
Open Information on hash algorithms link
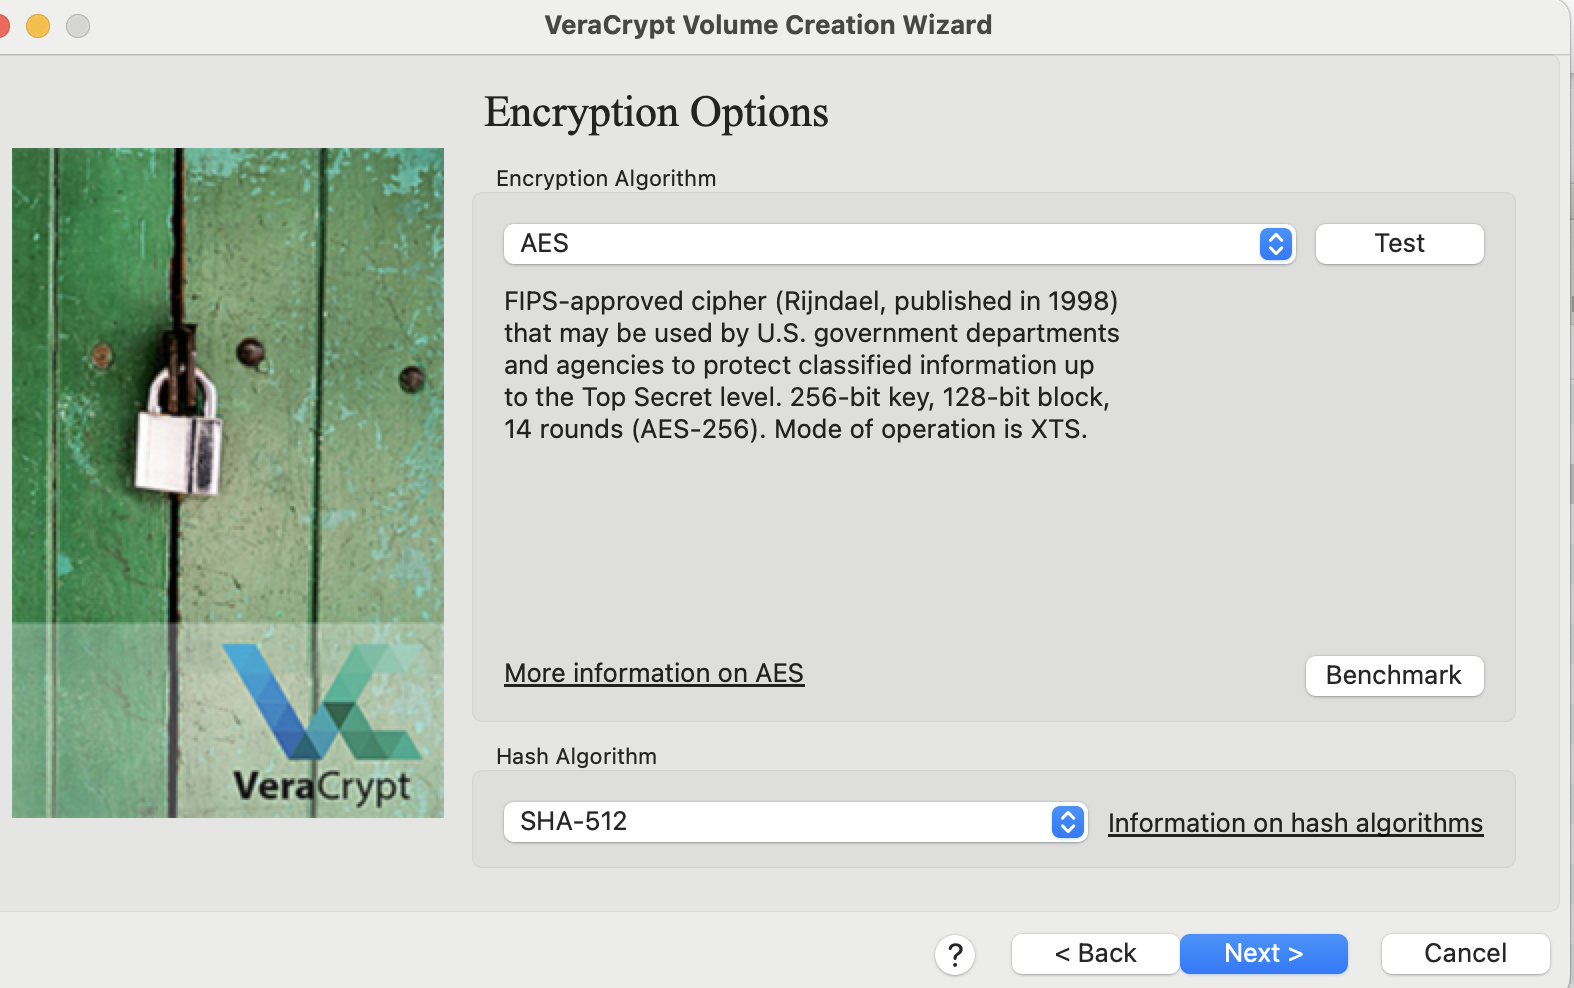tap(1295, 823)
